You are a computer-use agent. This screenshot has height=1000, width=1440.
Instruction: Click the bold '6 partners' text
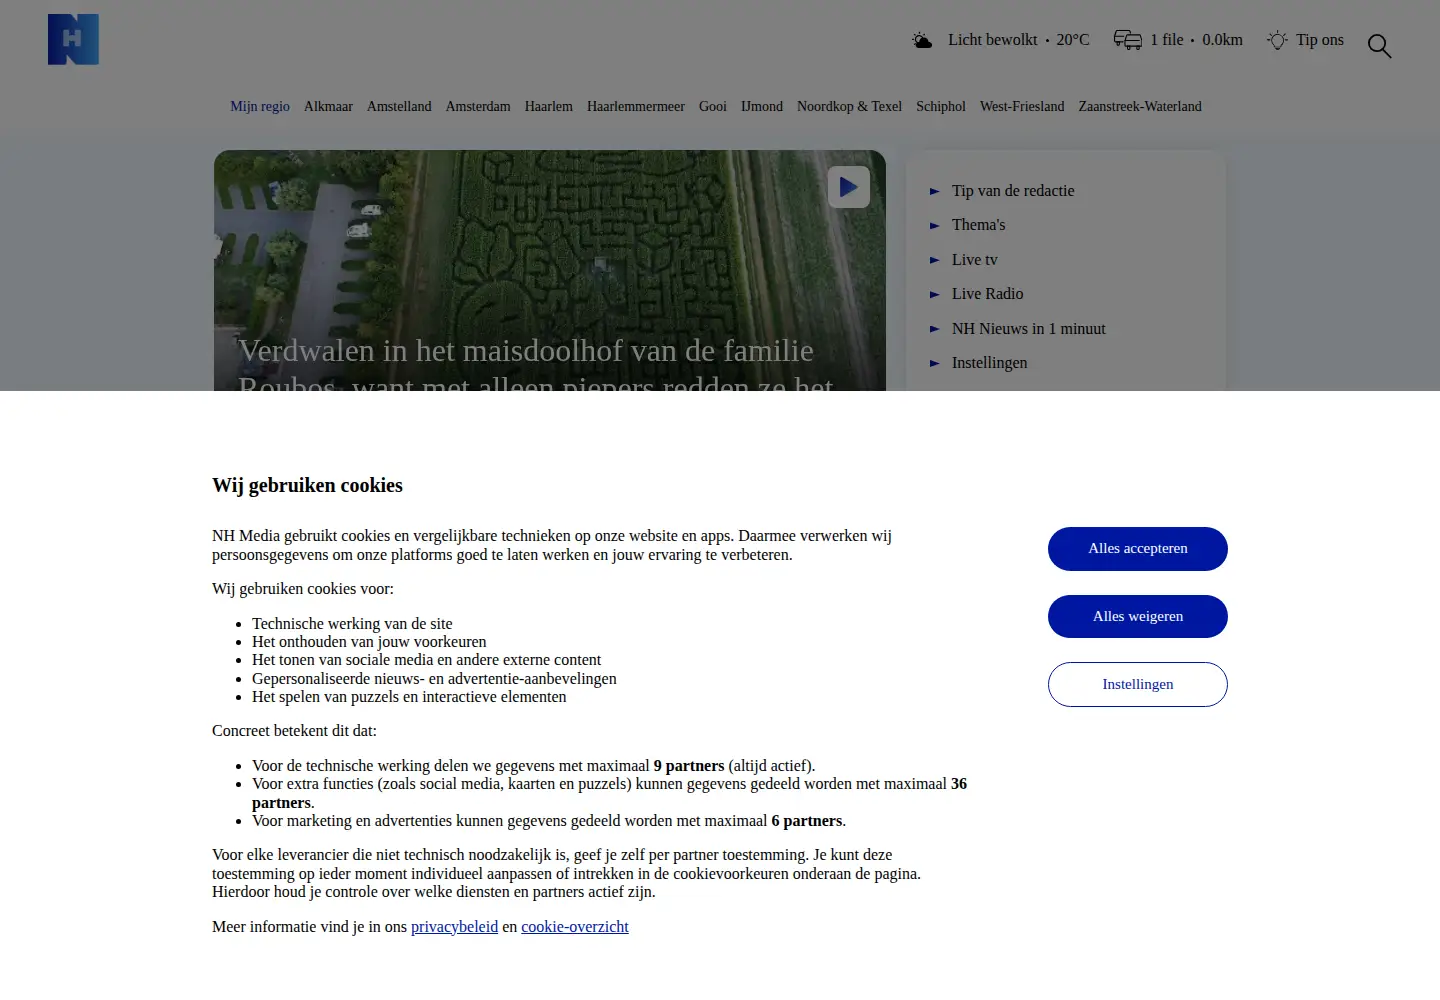(x=807, y=821)
